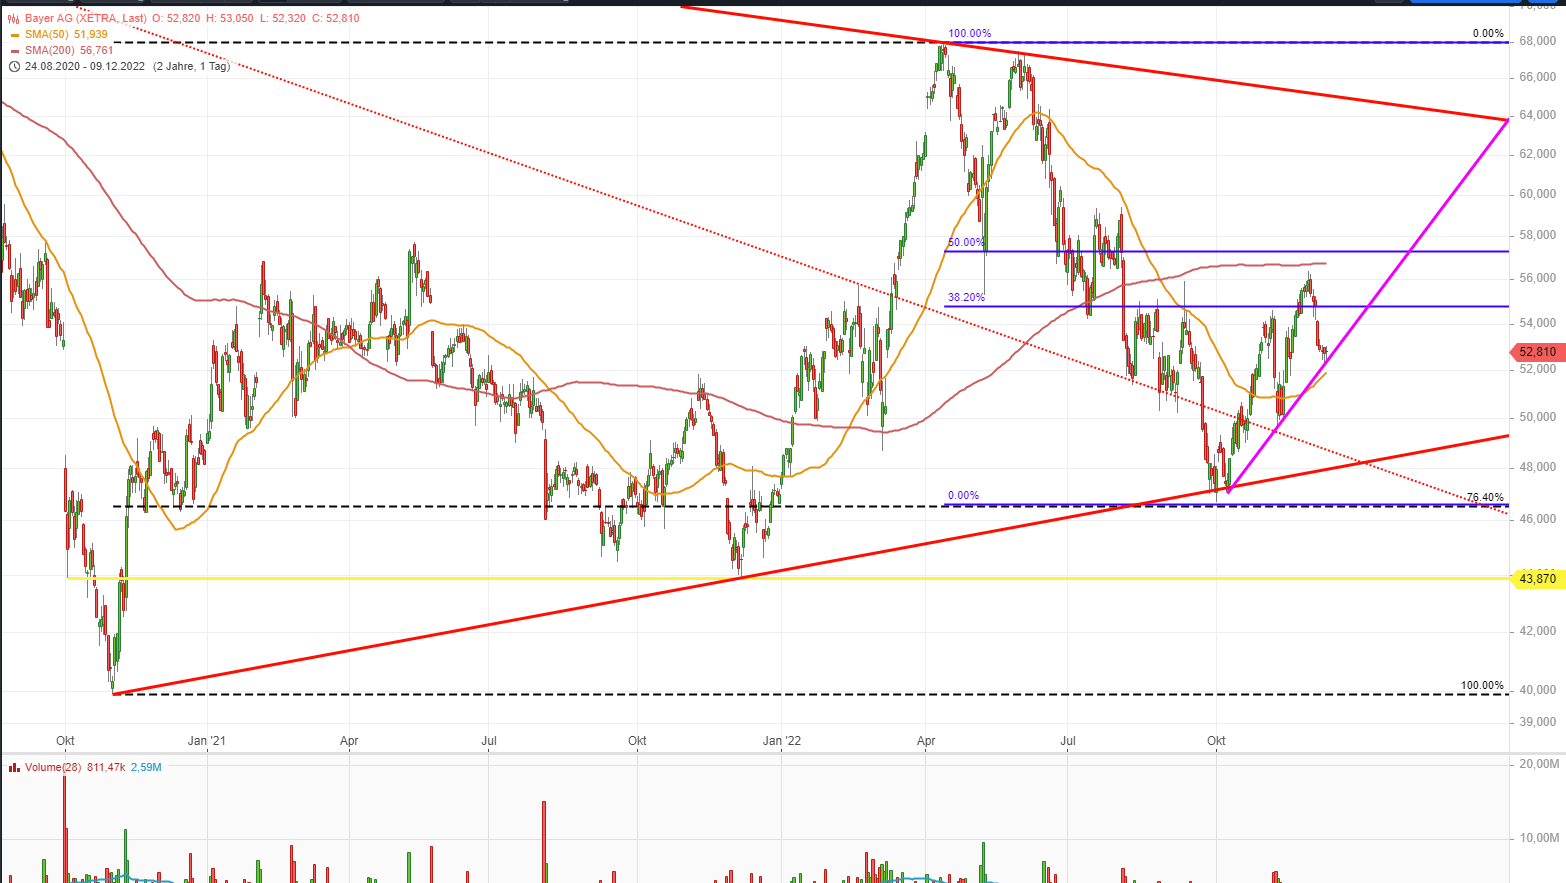Image resolution: width=1566 pixels, height=883 pixels.
Task: Click the purple 50.00% Fibonacci label
Action: 966,243
